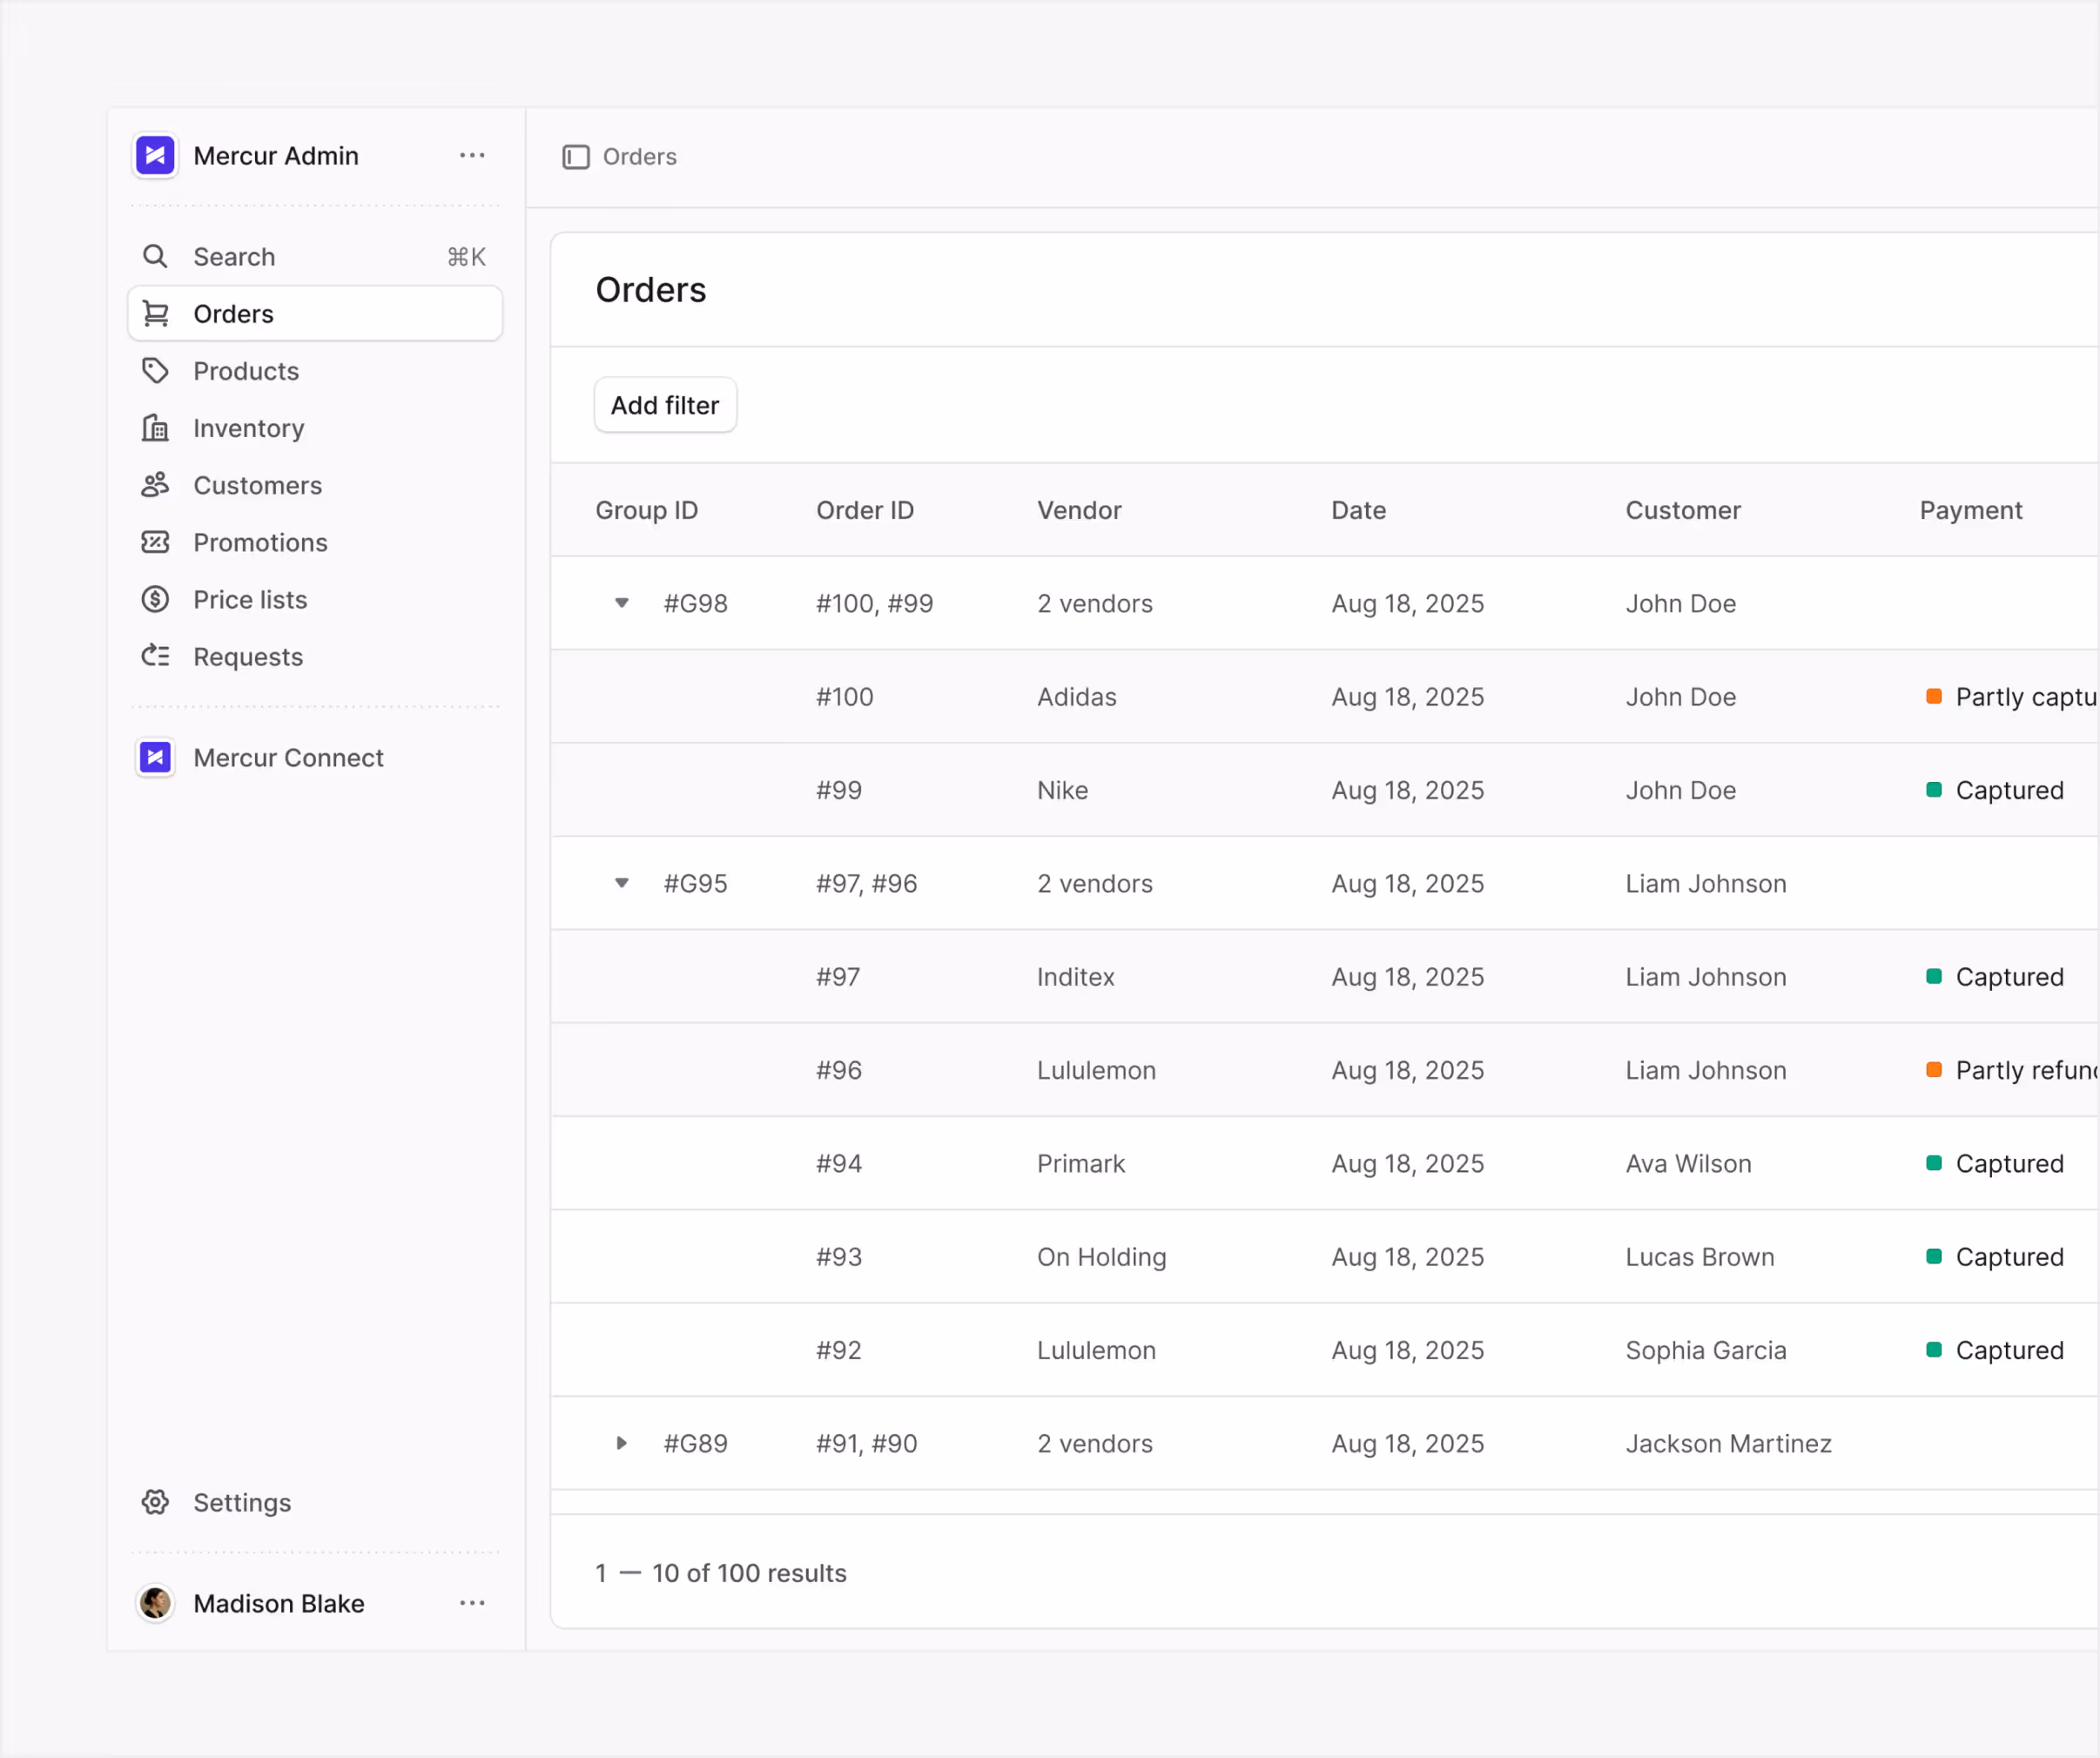Expand the #G89 order group
The image size is (2100, 1758).
point(622,1443)
